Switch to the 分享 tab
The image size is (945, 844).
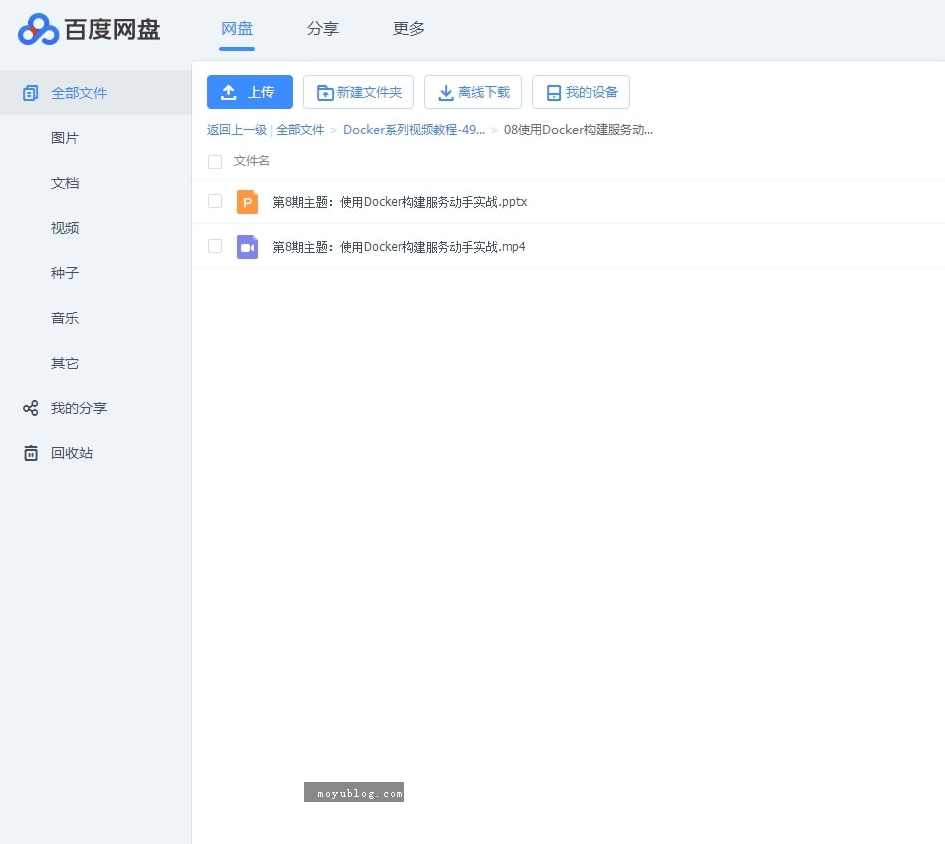point(323,29)
